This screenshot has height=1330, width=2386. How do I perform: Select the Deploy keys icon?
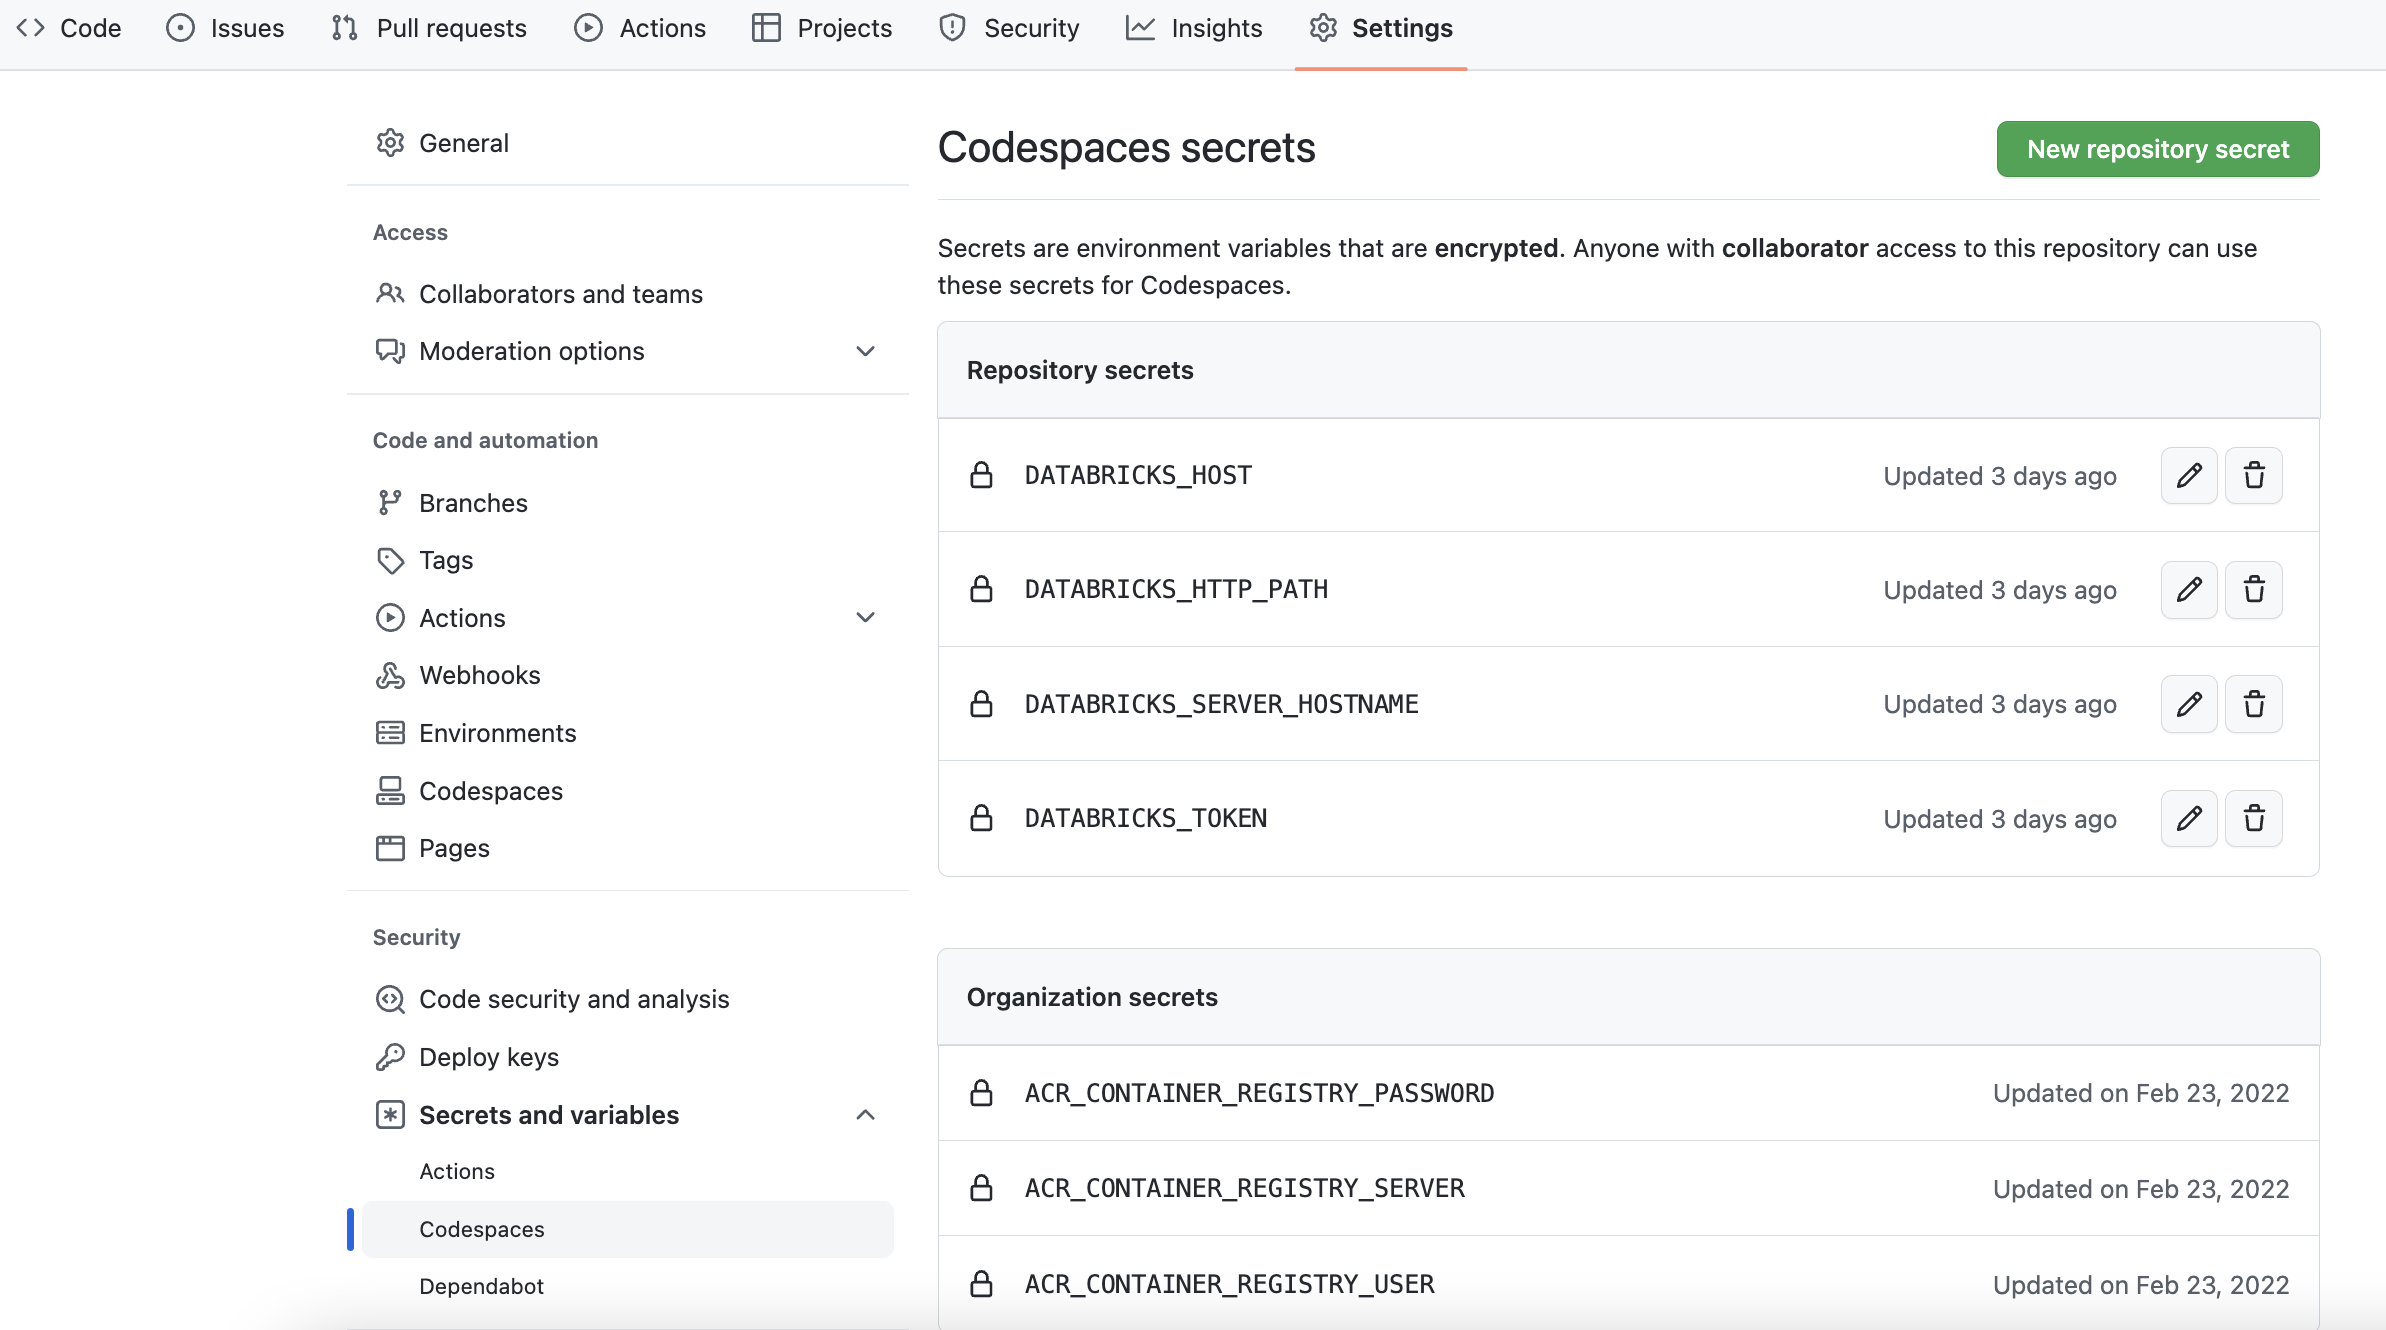pyautogui.click(x=391, y=1056)
